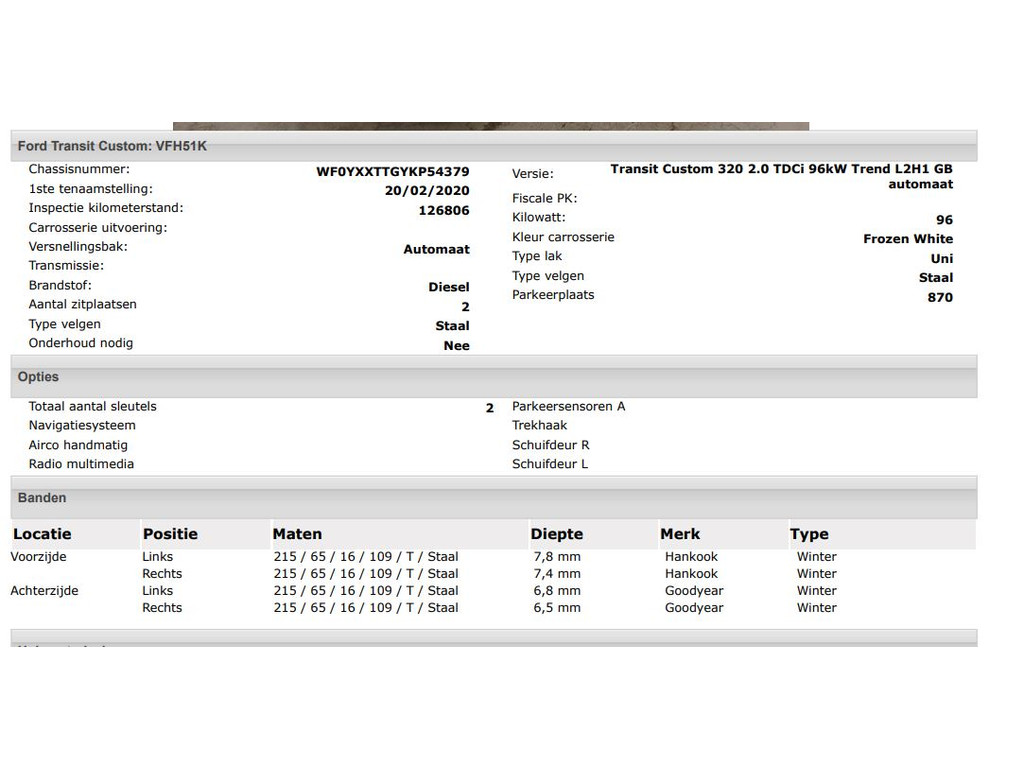The image size is (1024, 768).
Task: Click the Achterzijde row label
Action: [44, 591]
